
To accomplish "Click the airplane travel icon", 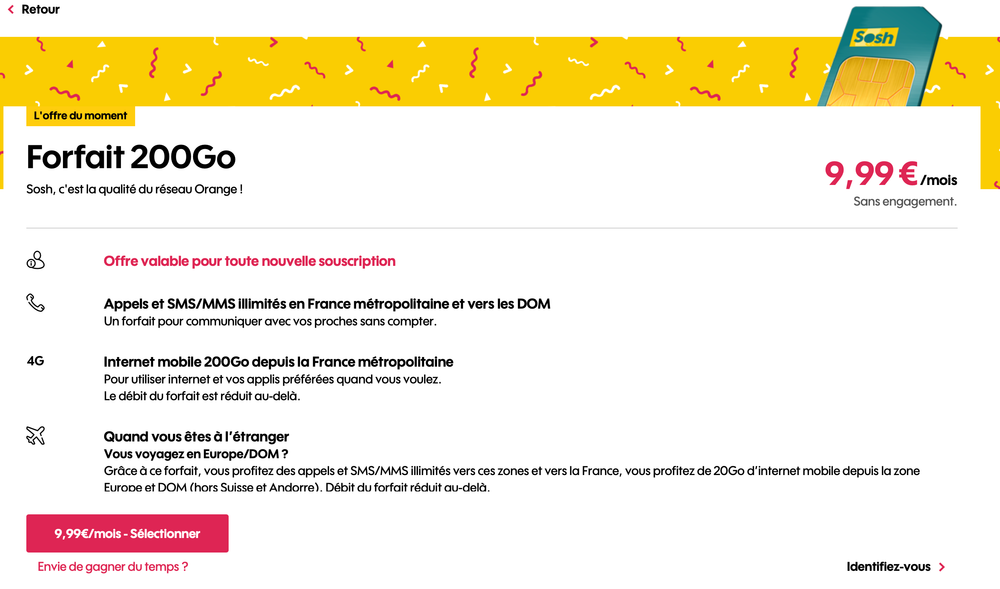I will tap(36, 436).
